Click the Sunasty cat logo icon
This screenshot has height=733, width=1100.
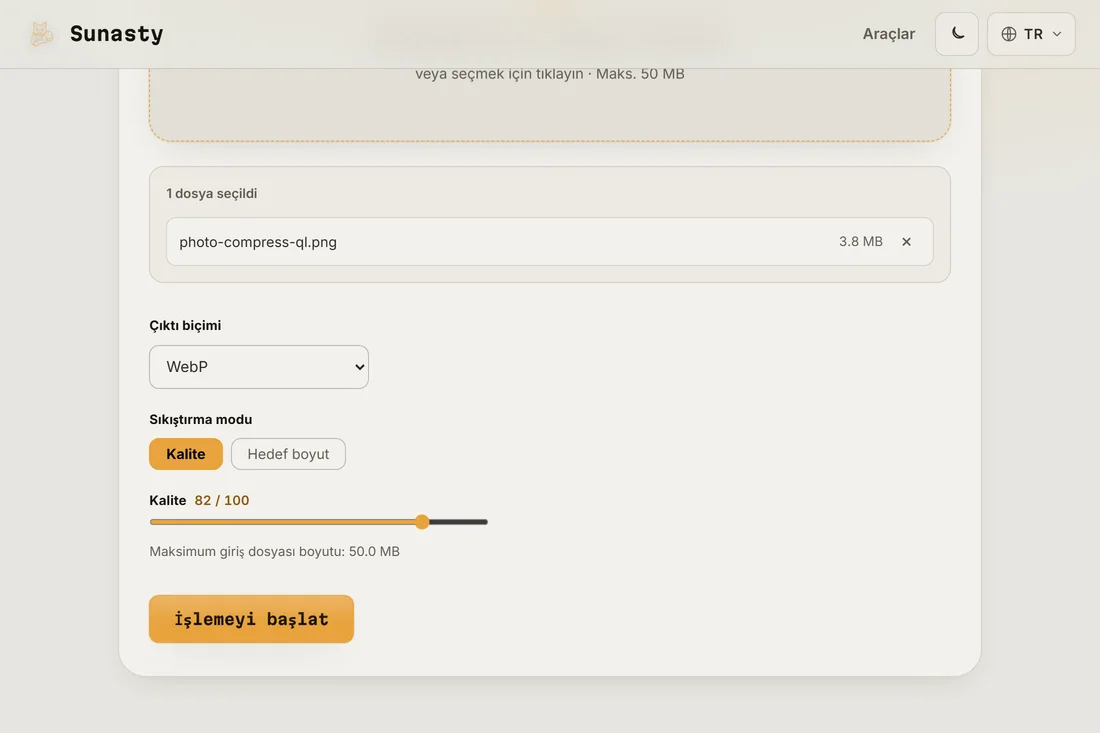[x=41, y=34]
